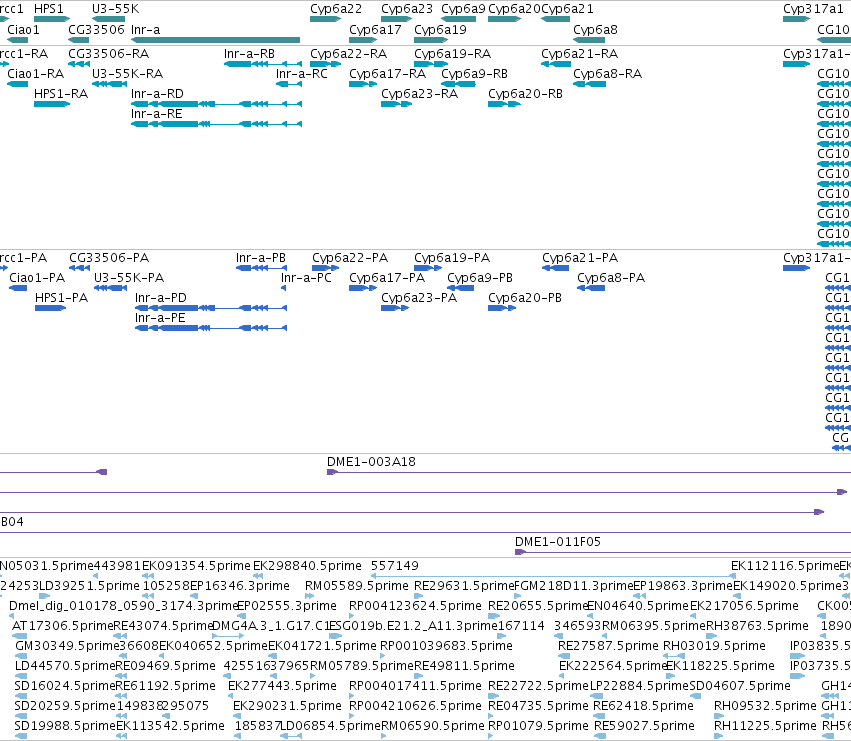The height and width of the screenshot is (741, 851).
Task: Open the Inr-a-RE transcript glyph
Action: pyautogui.click(x=216, y=124)
